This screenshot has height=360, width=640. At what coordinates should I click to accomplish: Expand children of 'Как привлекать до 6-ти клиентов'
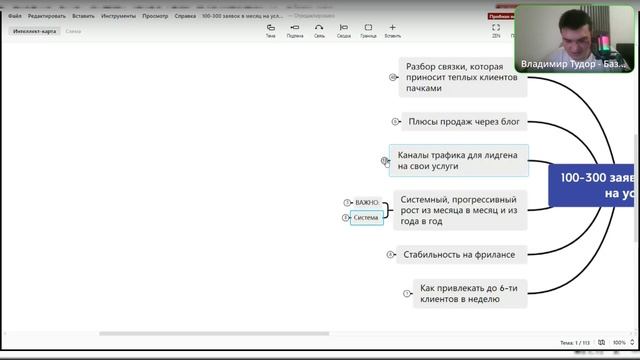407,293
